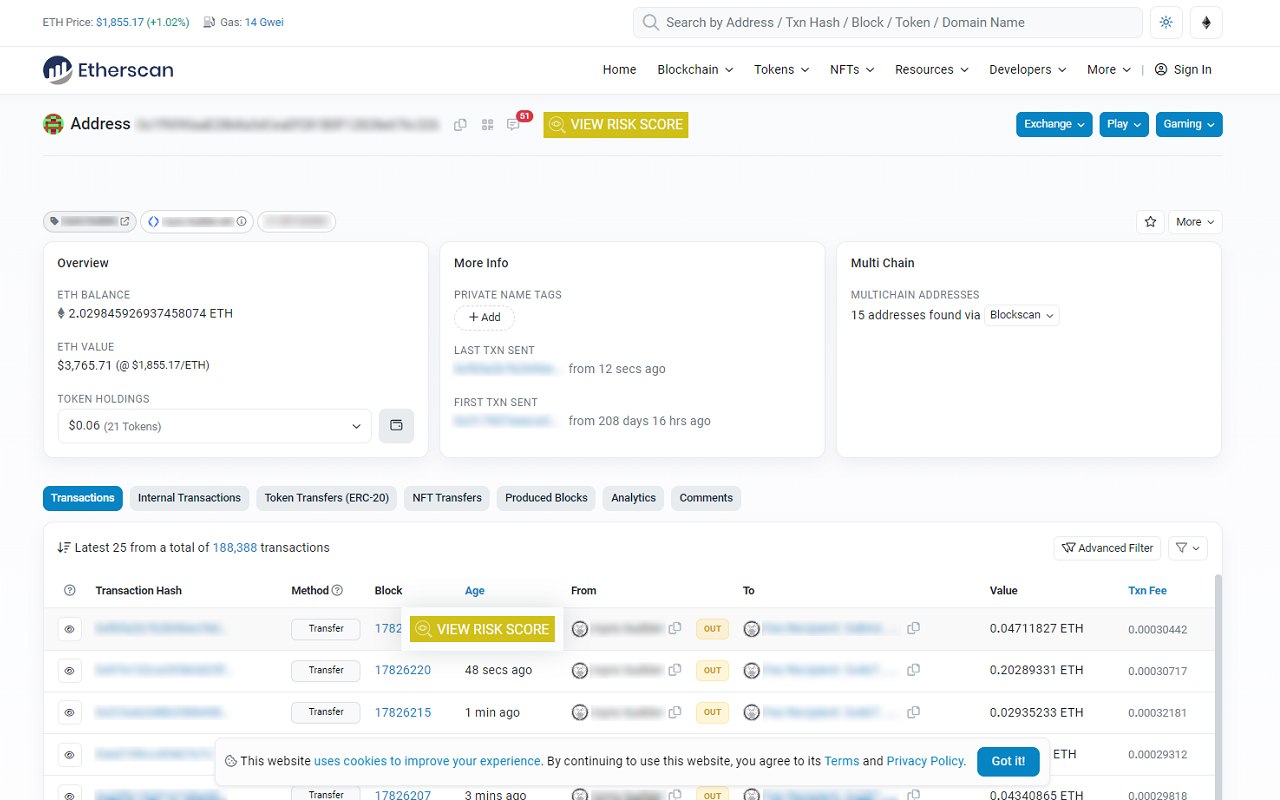The width and height of the screenshot is (1280, 800).
Task: Open the Terms link in cookie notice
Action: pyautogui.click(x=842, y=761)
